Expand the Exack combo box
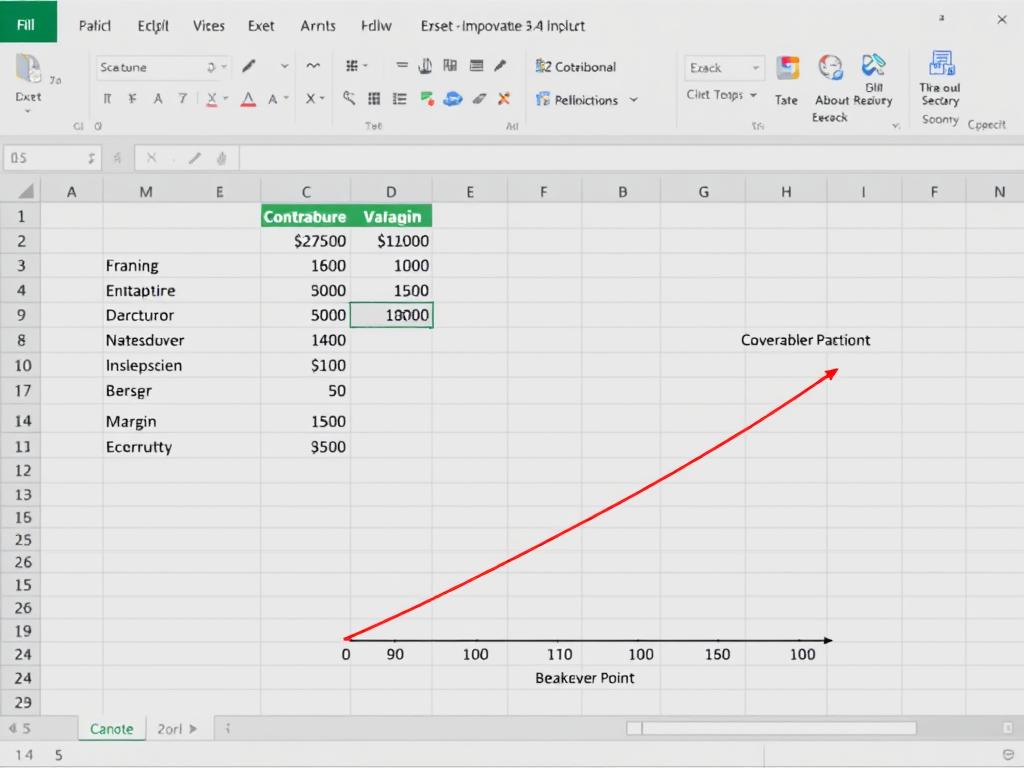1024x768 pixels. [x=724, y=68]
